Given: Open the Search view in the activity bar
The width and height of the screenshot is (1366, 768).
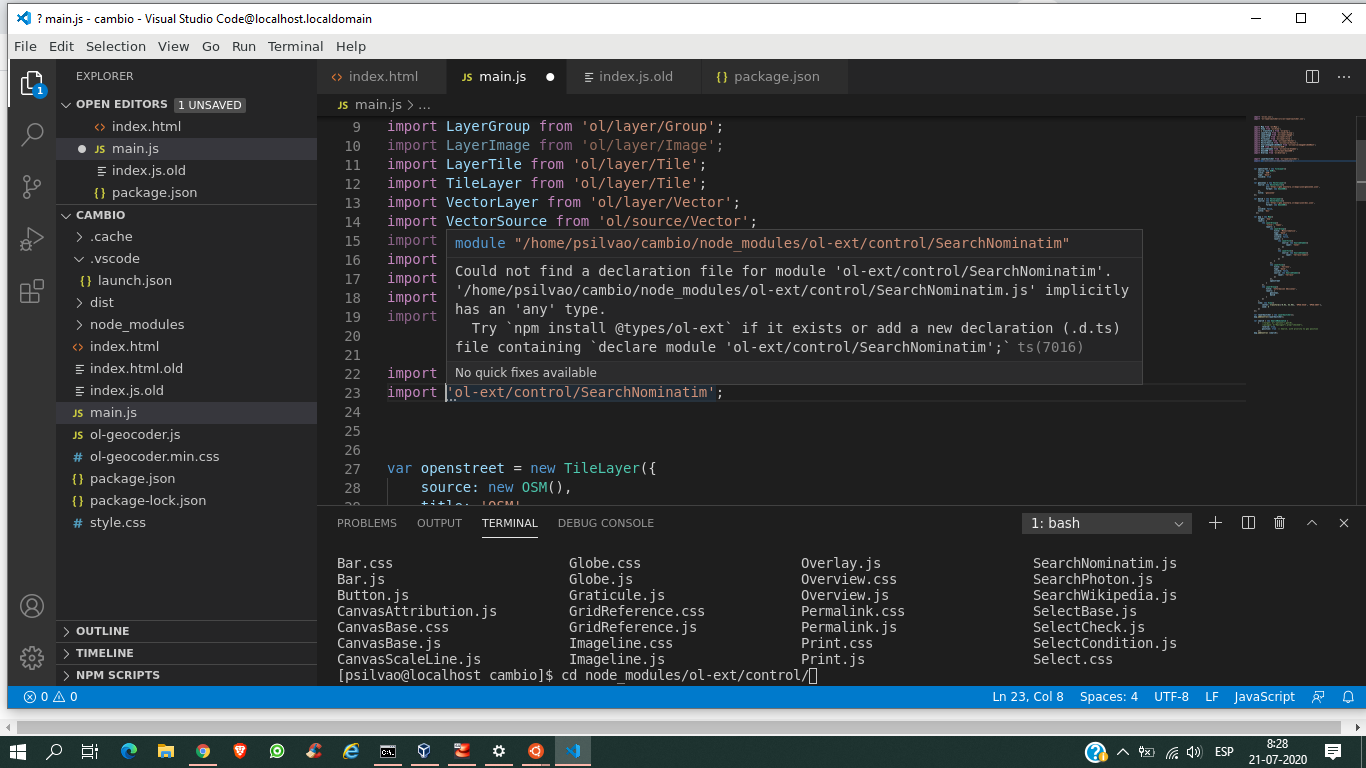Looking at the screenshot, I should tap(33, 133).
